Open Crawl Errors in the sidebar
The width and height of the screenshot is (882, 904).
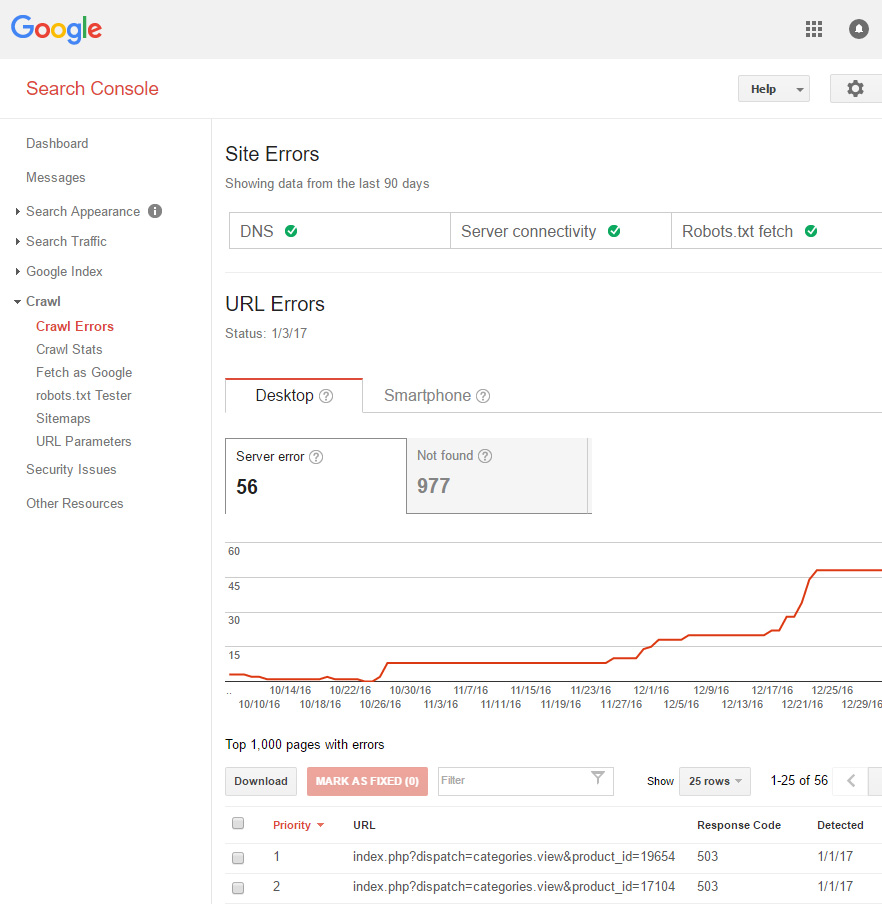pos(75,326)
